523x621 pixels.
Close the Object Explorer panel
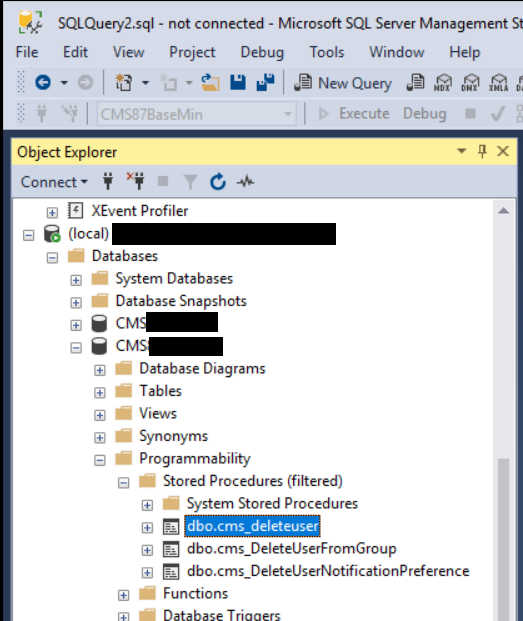tap(503, 151)
